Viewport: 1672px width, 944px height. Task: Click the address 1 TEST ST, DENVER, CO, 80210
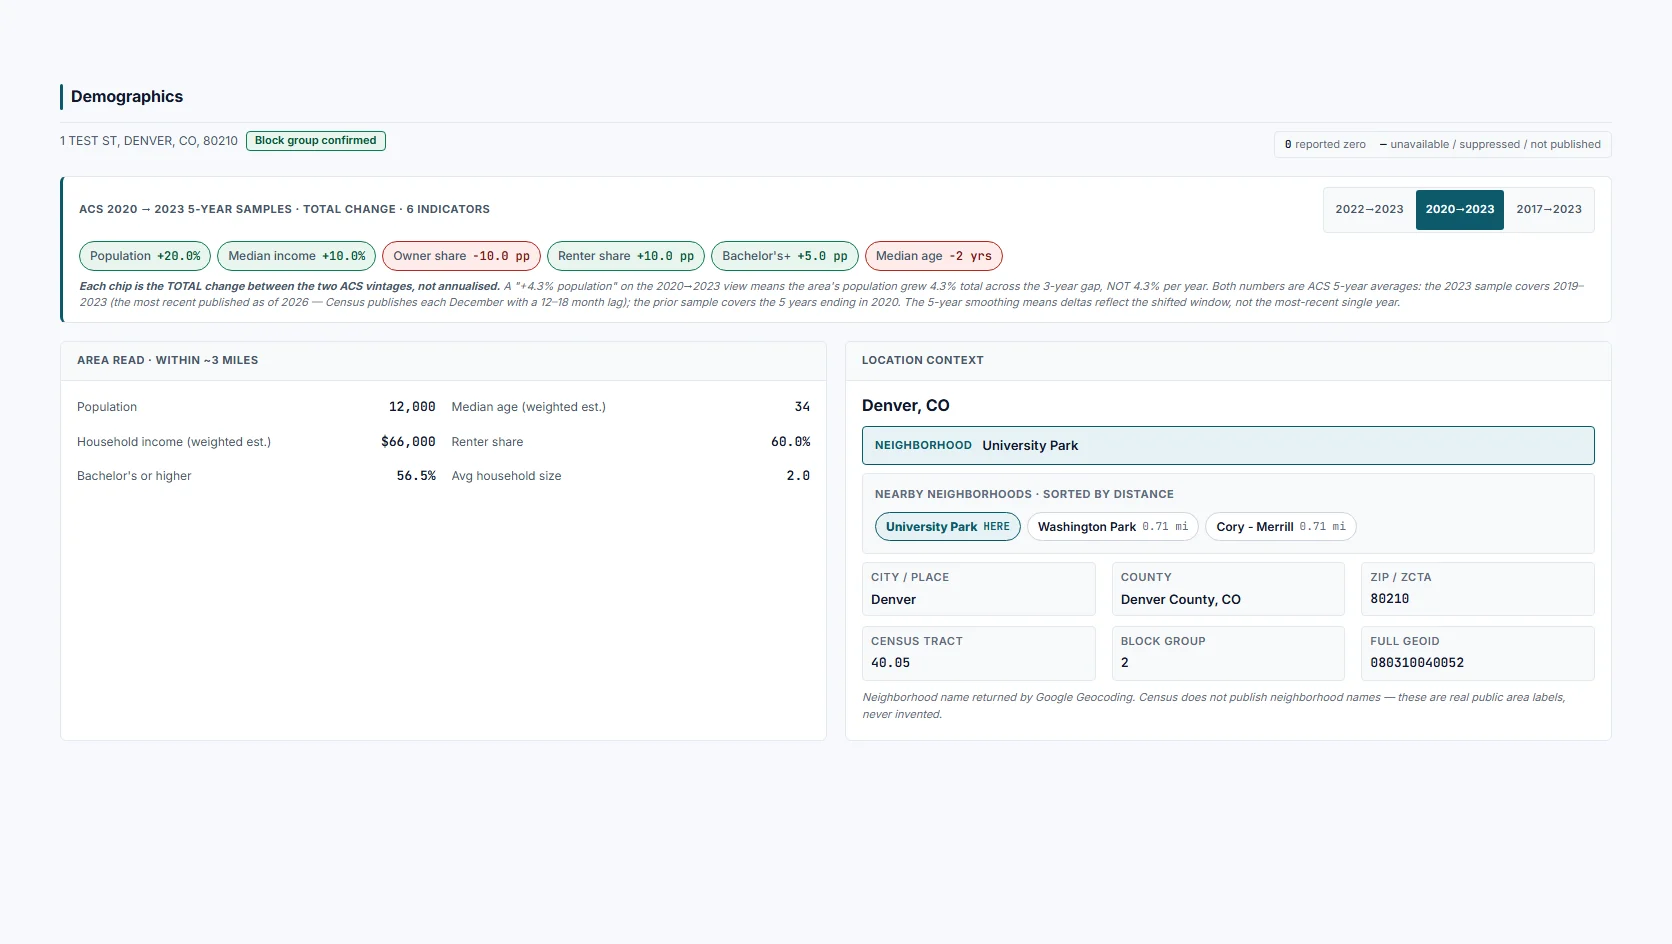(149, 141)
